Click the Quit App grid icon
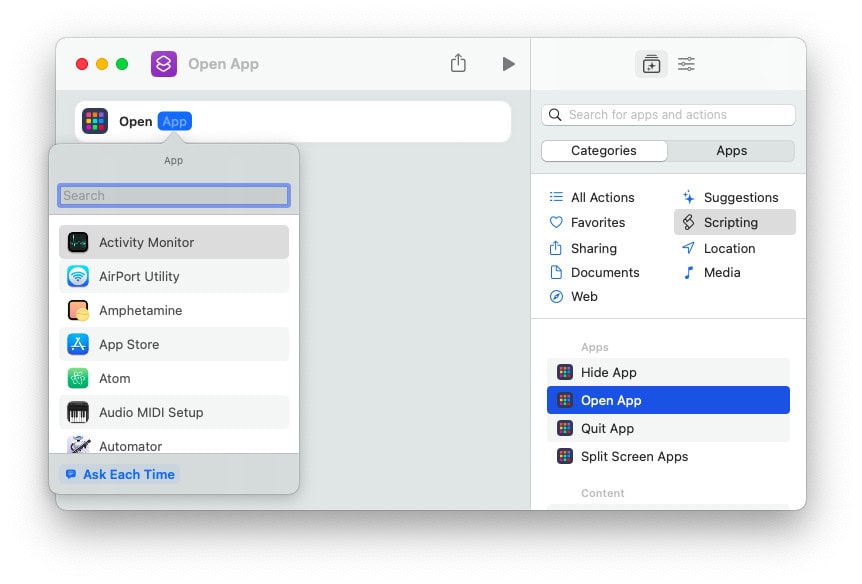This screenshot has width=862, height=584. pyautogui.click(x=565, y=428)
